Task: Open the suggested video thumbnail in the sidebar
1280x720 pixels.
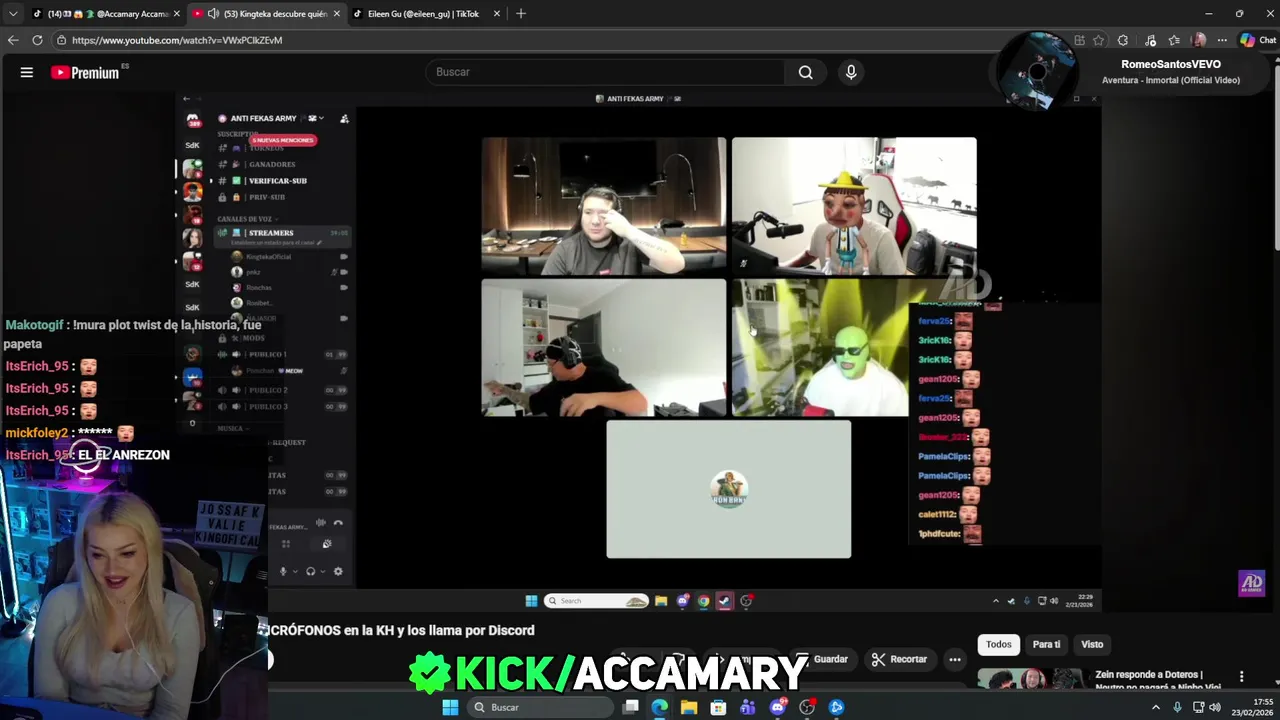Action: (1030, 679)
